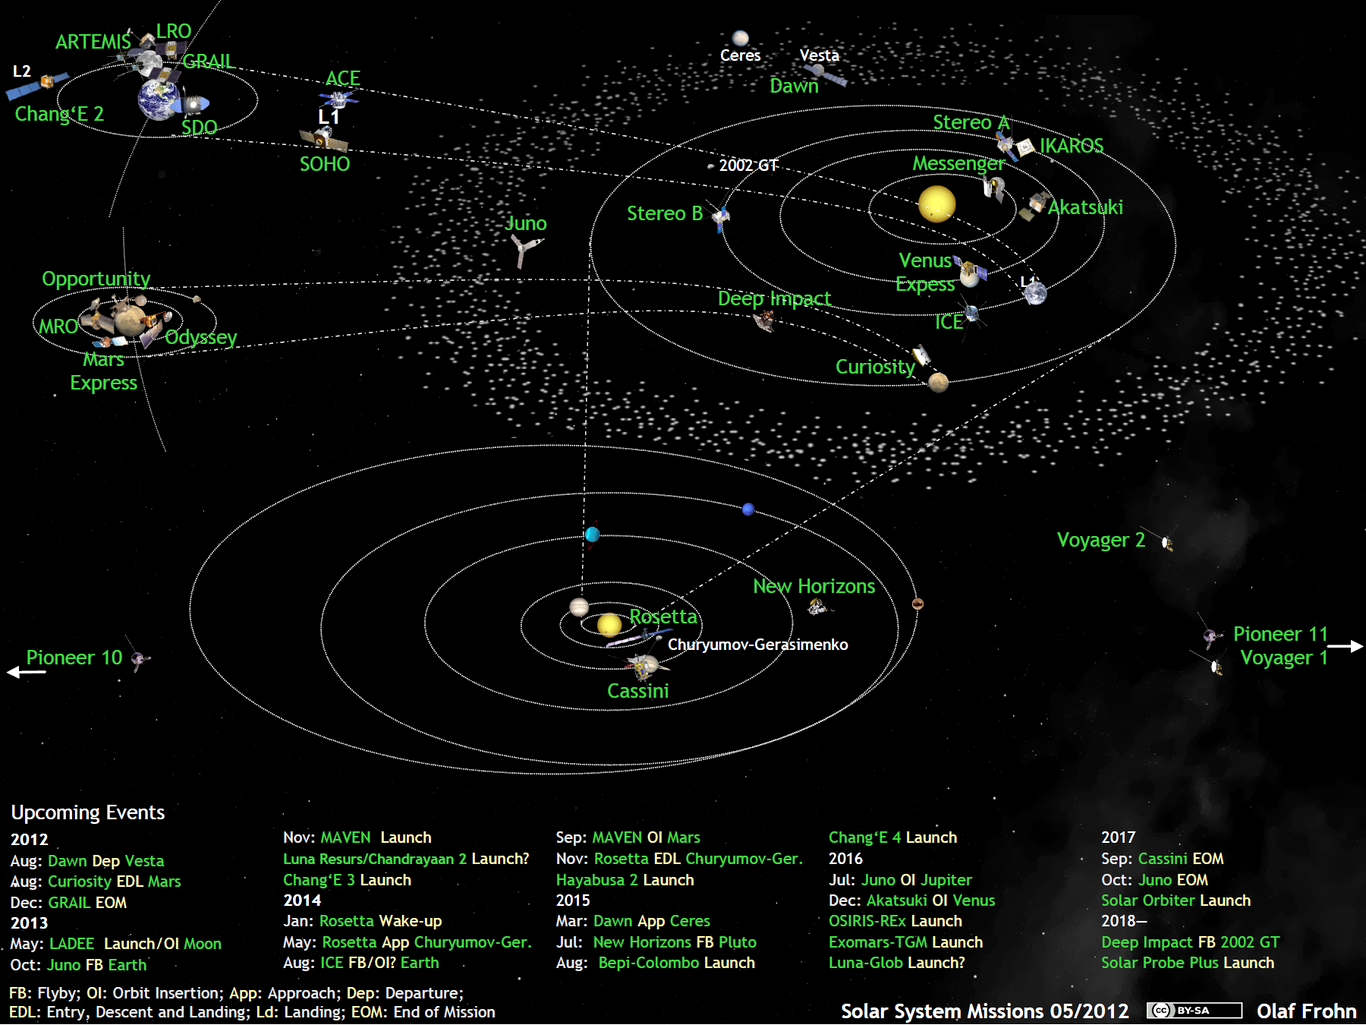Select the "OSIRIS-REx Launch" entry
Screen dimensions: 1366x1025
(x=895, y=921)
